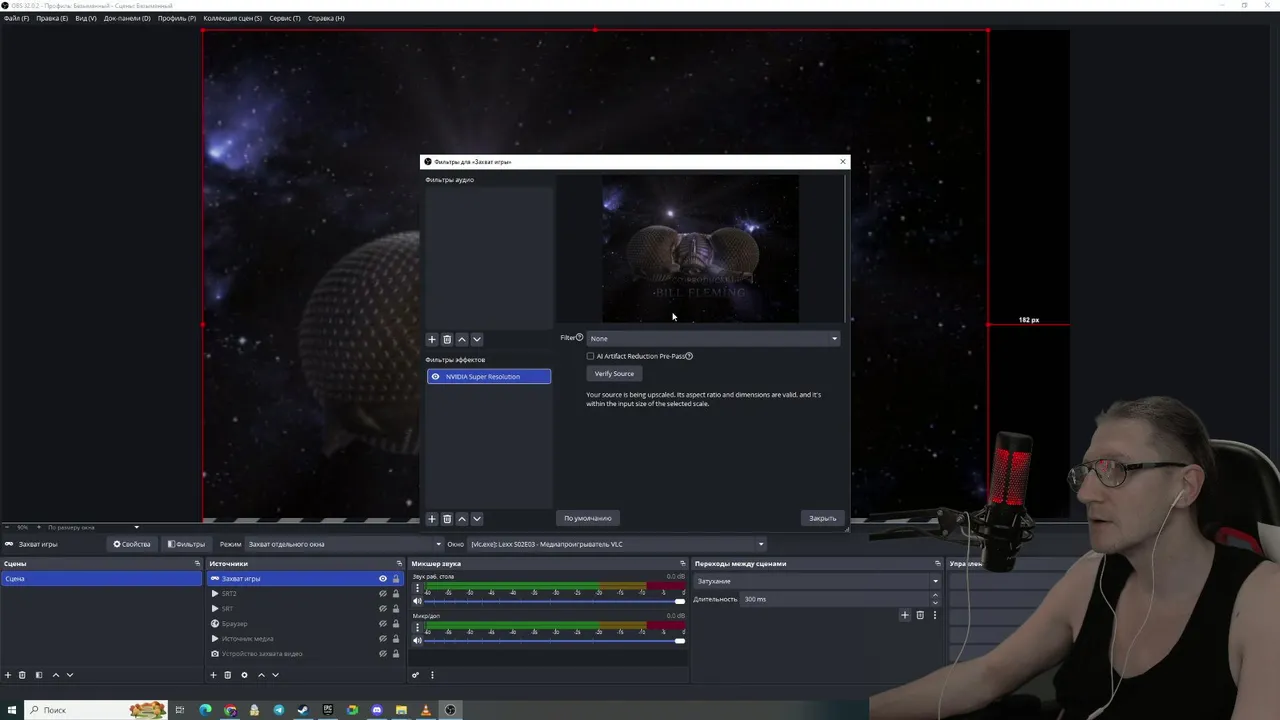Mute Микр/доп speaker icon

coord(417,640)
